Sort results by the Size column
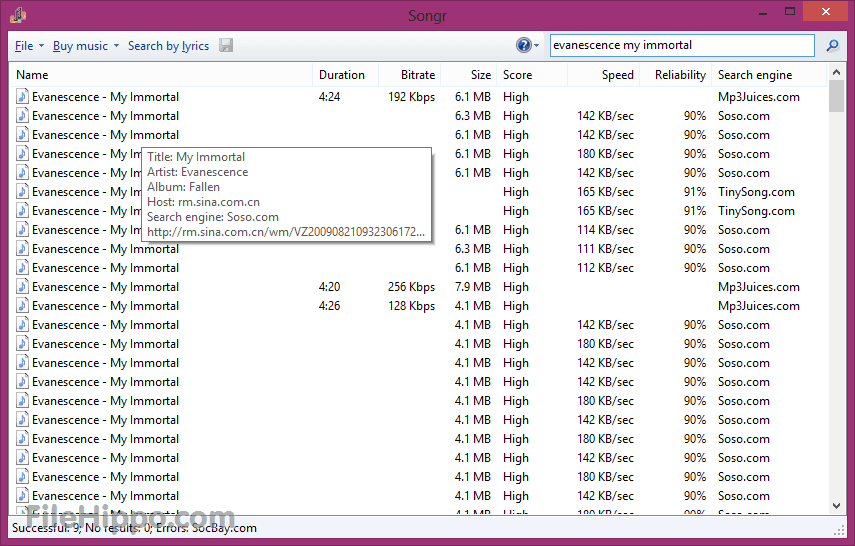Viewport: 855px width, 546px height. pos(469,75)
